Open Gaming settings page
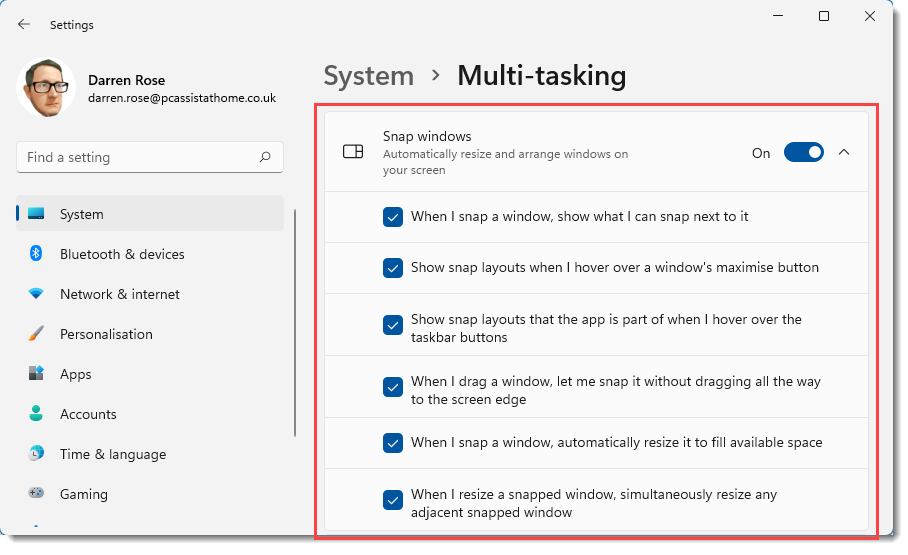The width and height of the screenshot is (908, 555). [x=150, y=494]
